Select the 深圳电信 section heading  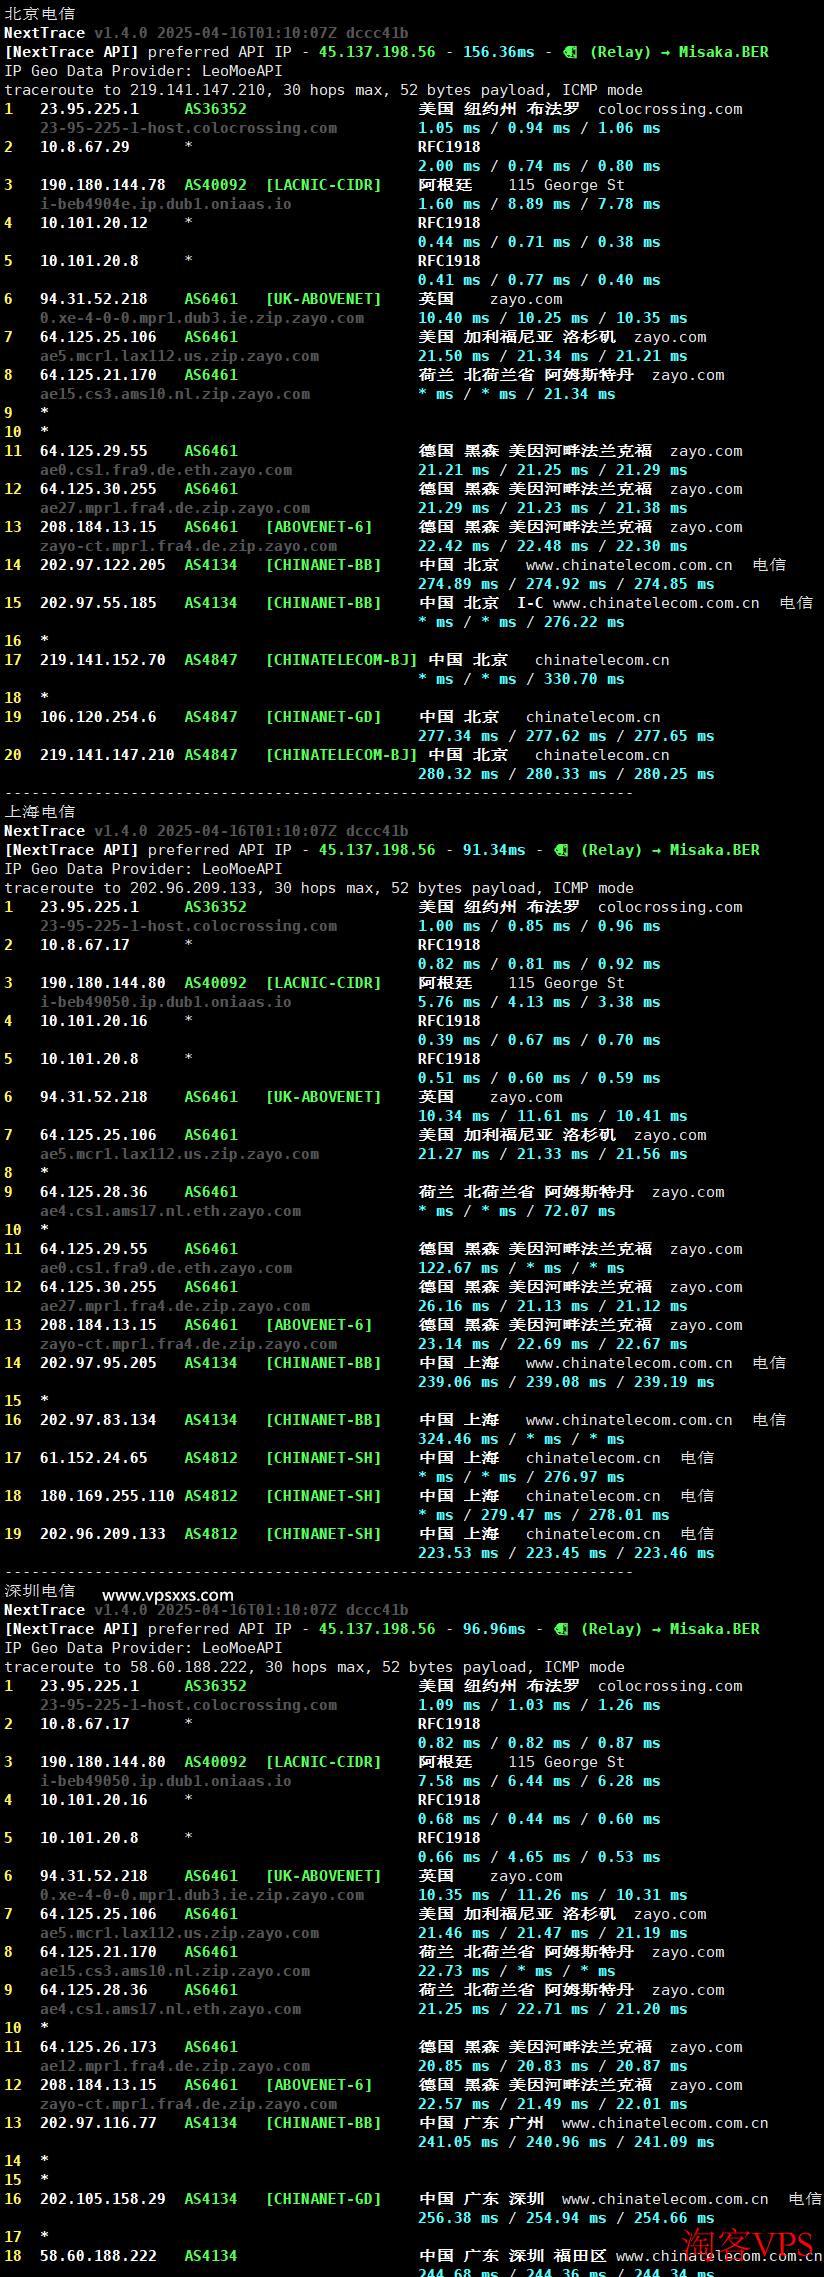pos(40,1591)
